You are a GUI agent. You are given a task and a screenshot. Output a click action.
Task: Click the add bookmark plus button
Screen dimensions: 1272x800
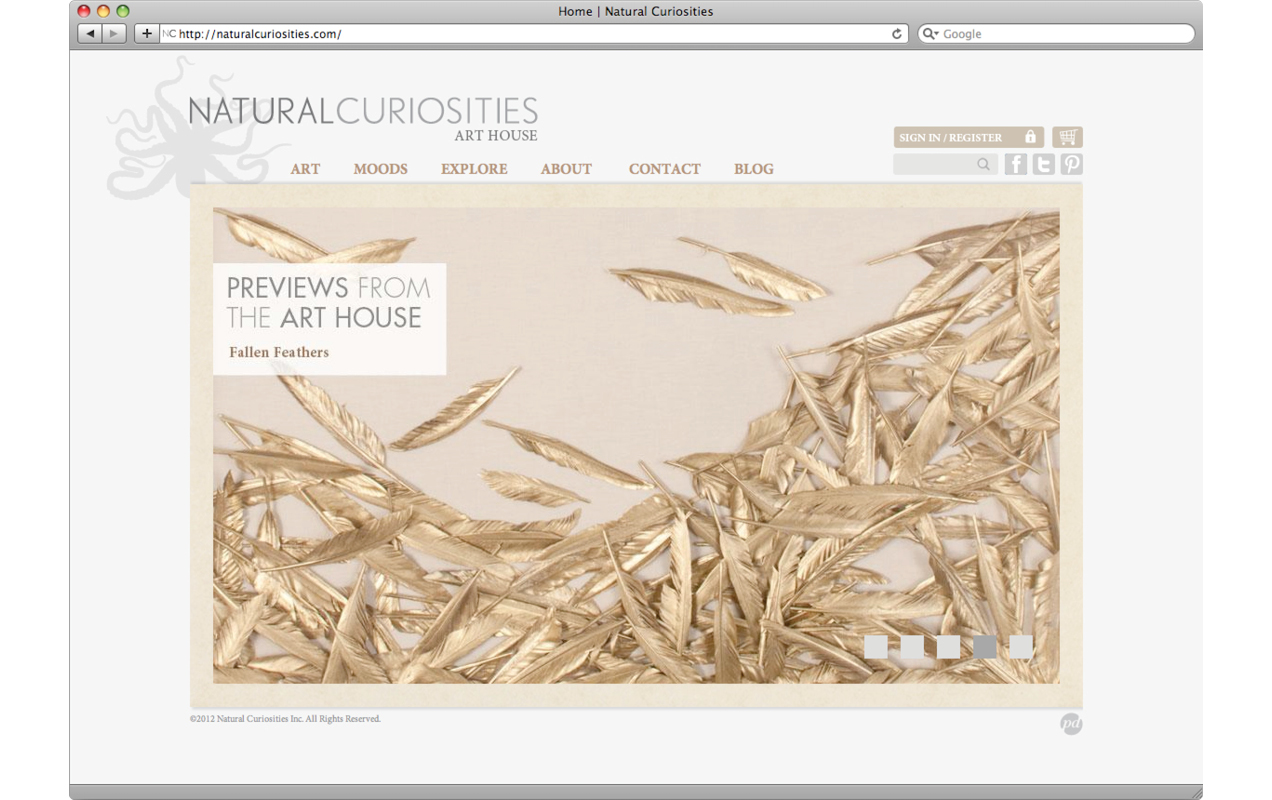147,34
